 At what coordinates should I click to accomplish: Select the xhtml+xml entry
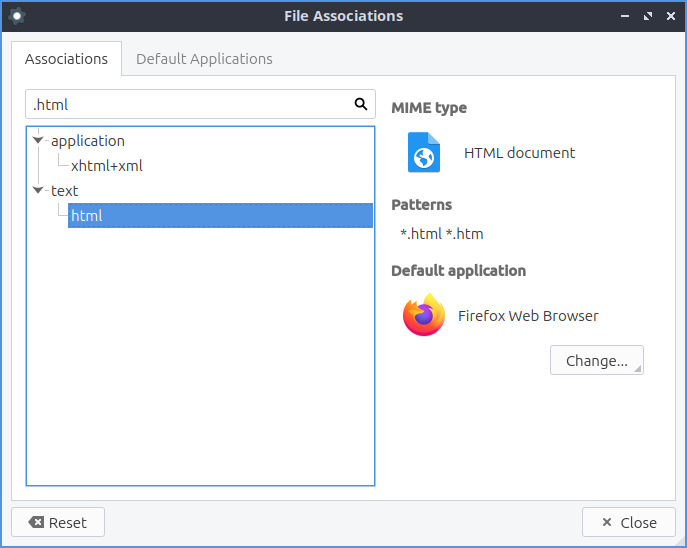[x=107, y=166]
